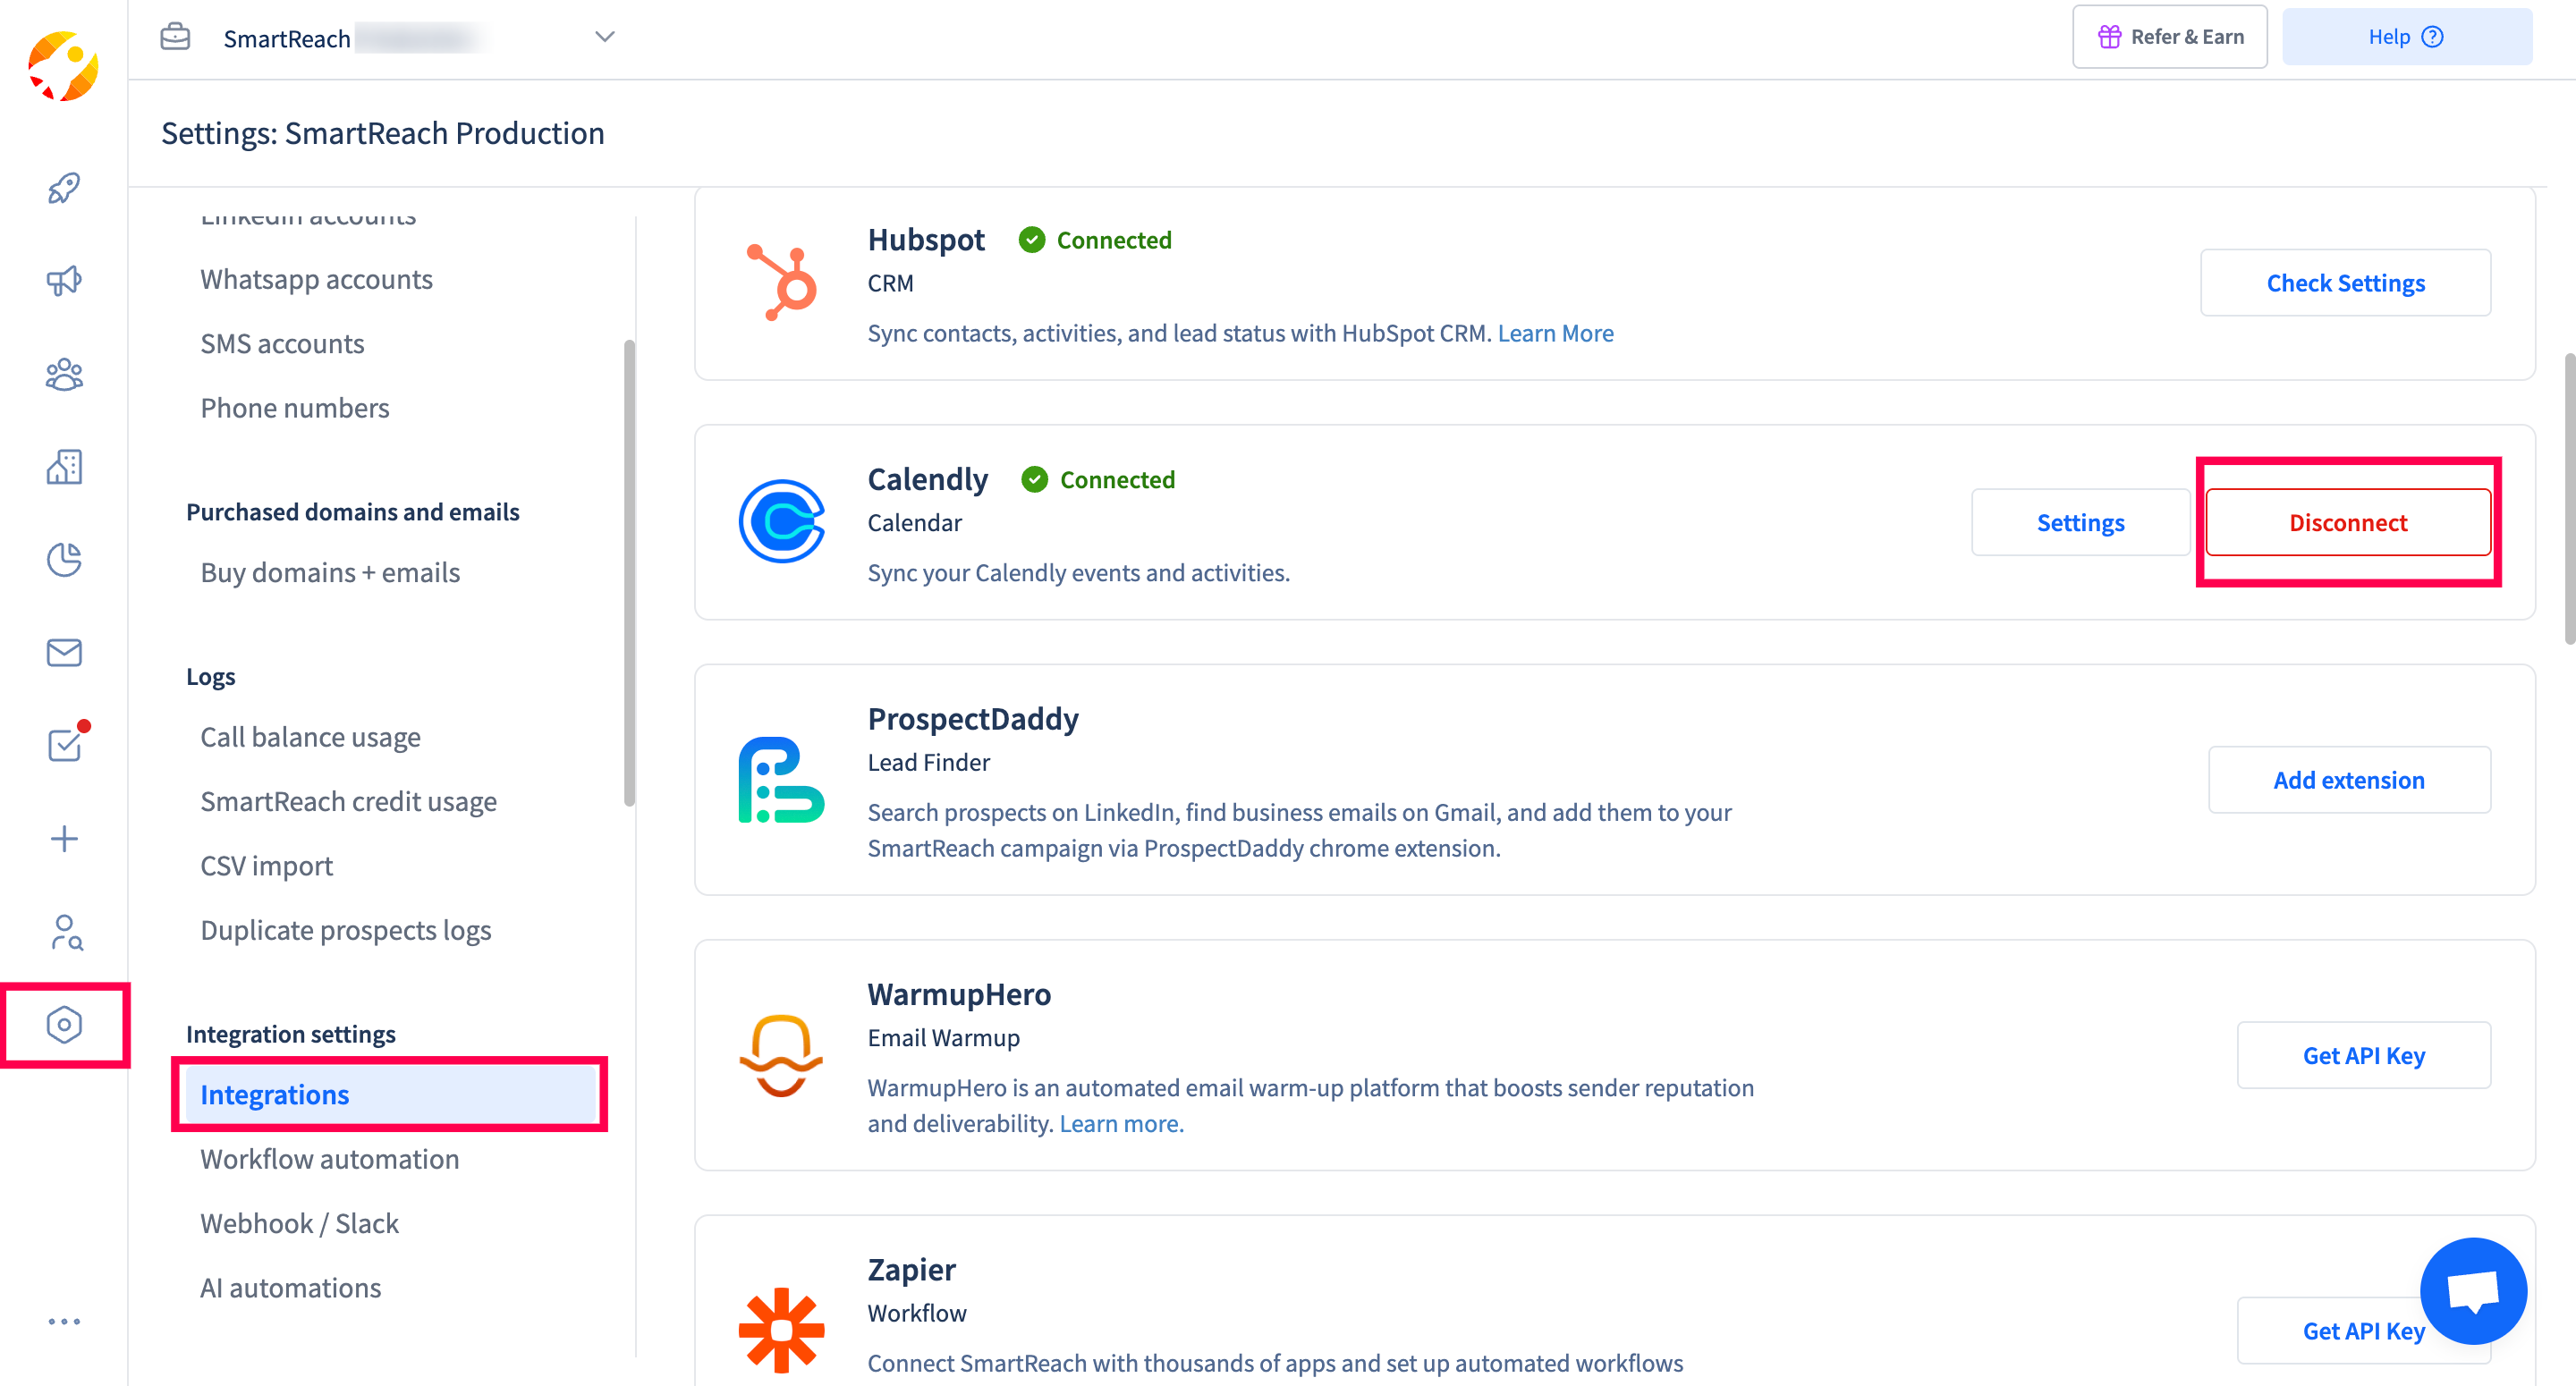Expand the SmartReach team dropdown chevron
This screenshot has height=1386, width=2576.
point(604,37)
